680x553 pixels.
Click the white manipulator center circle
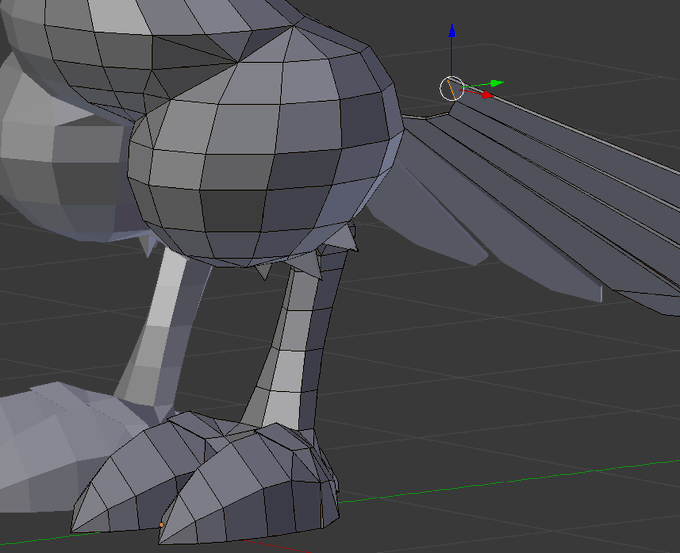click(452, 88)
